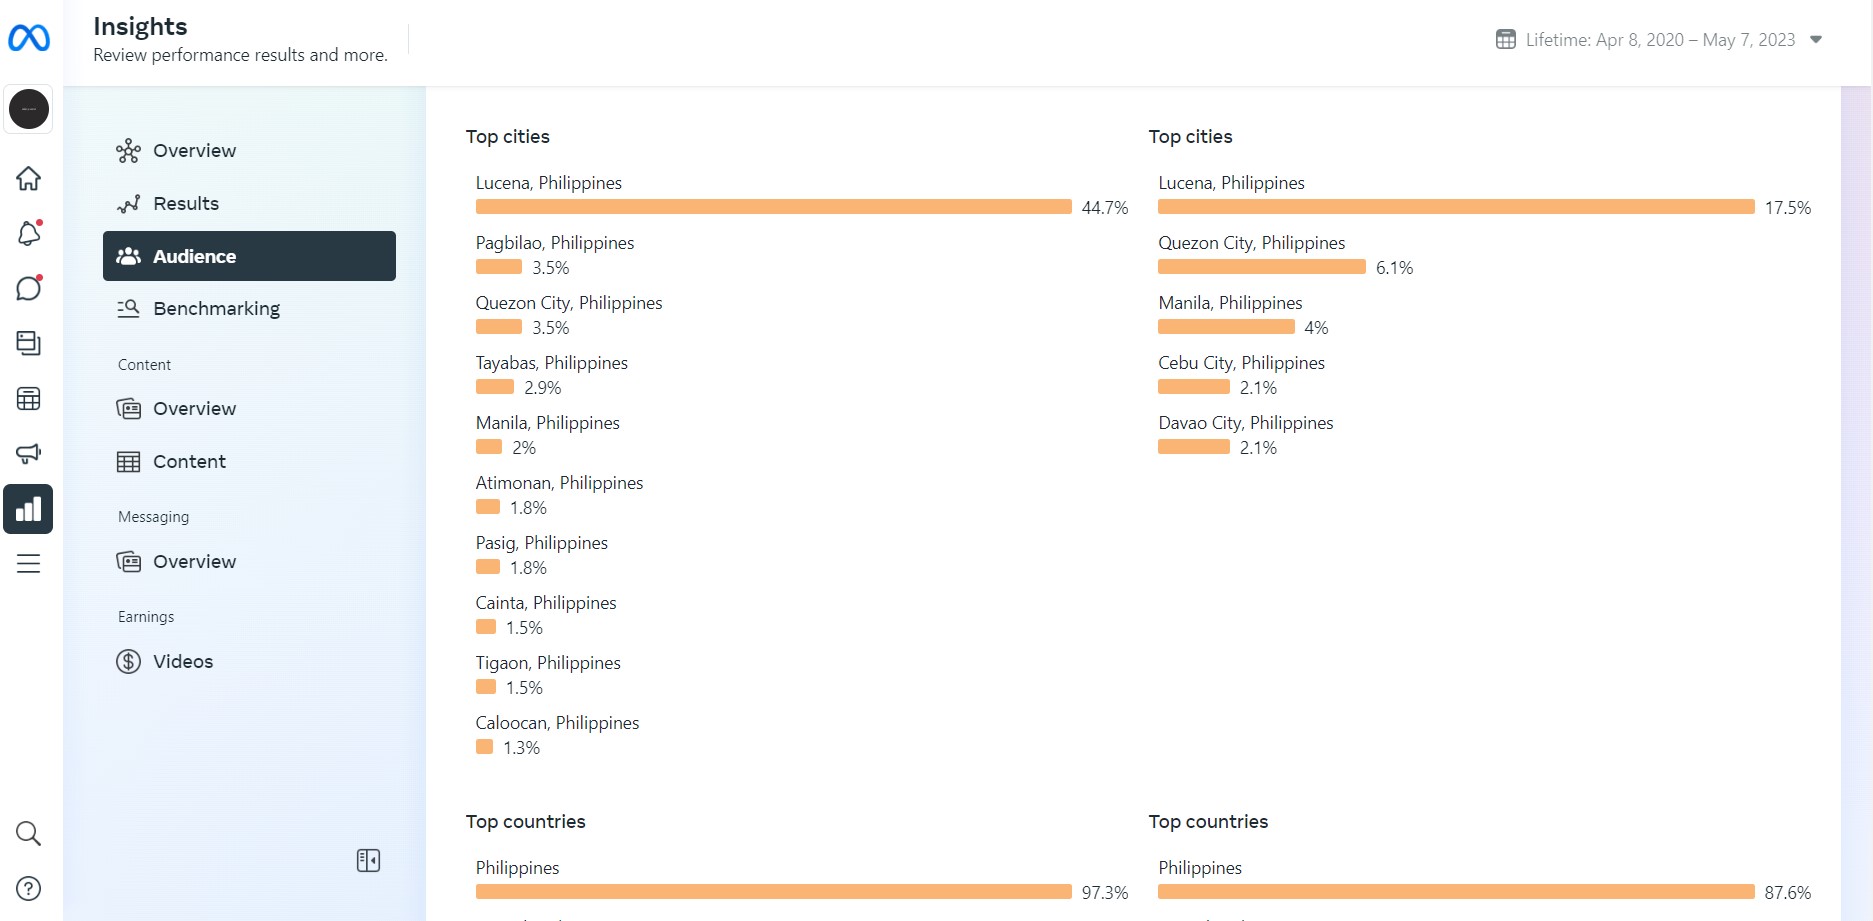Open Notifications bell icon
This screenshot has width=1873, height=921.
[29, 234]
